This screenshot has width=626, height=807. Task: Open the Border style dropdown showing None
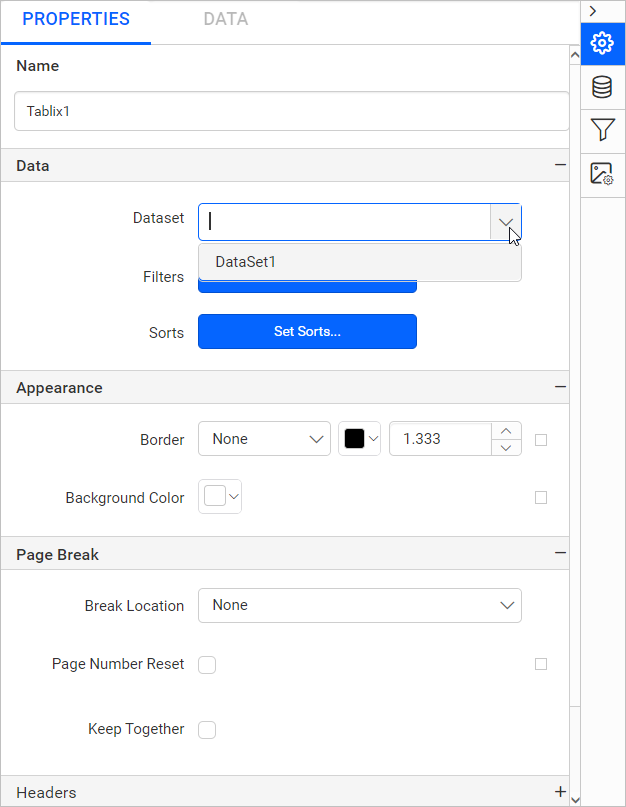(264, 439)
